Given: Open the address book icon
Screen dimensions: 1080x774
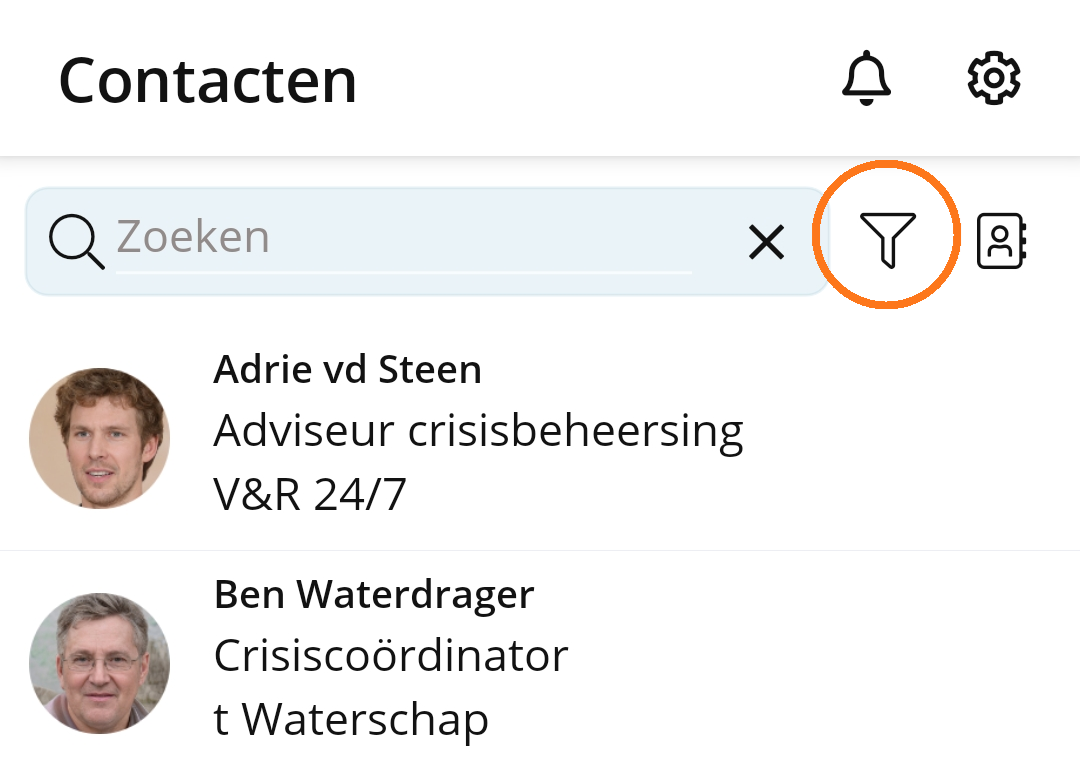Looking at the screenshot, I should [x=1002, y=240].
